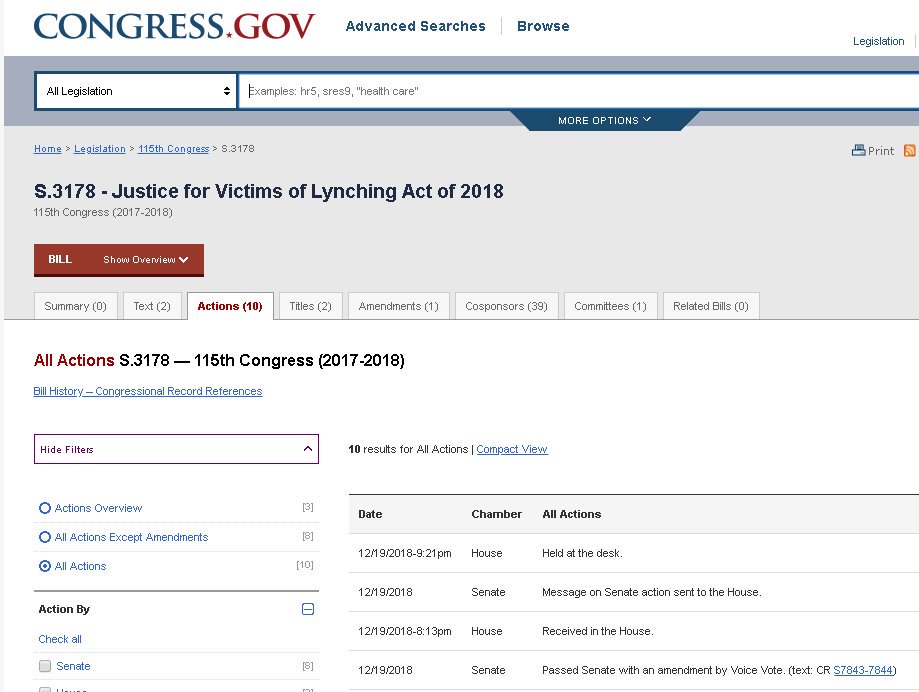
Task: Go to the Home breadcrumb link
Action: pyautogui.click(x=47, y=149)
